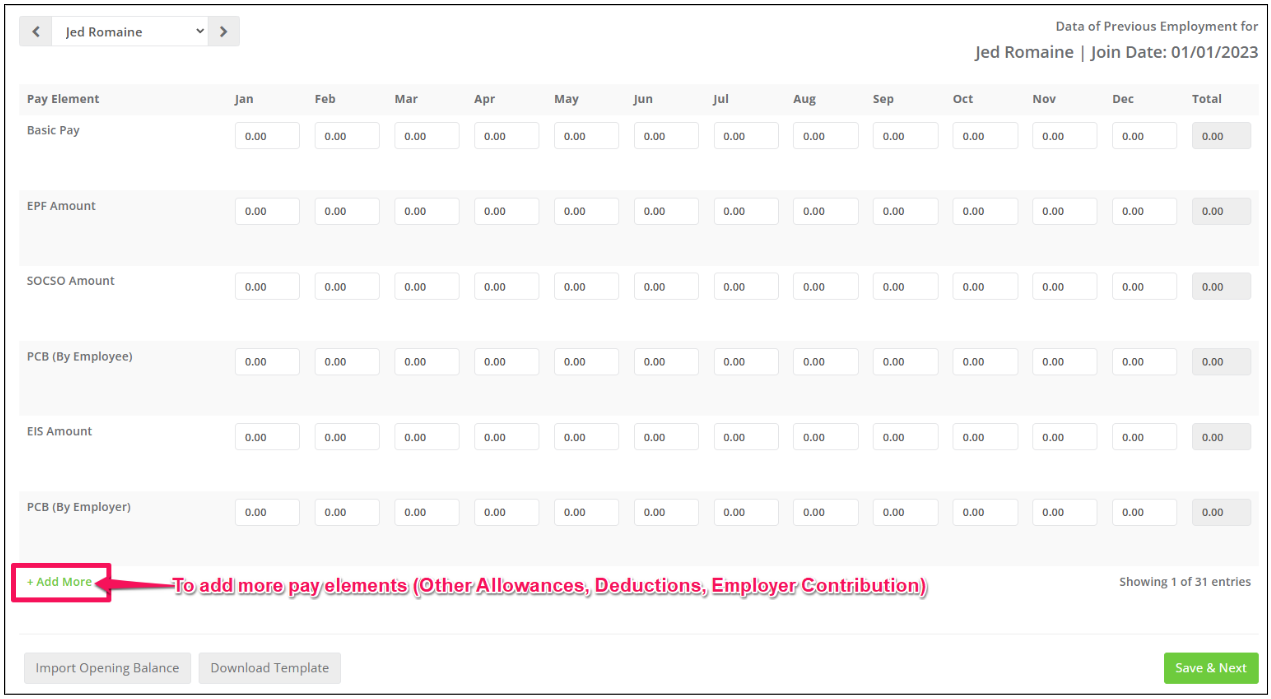The image size is (1271, 699).
Task: Select the Basic Pay December field
Action: pyautogui.click(x=1144, y=135)
